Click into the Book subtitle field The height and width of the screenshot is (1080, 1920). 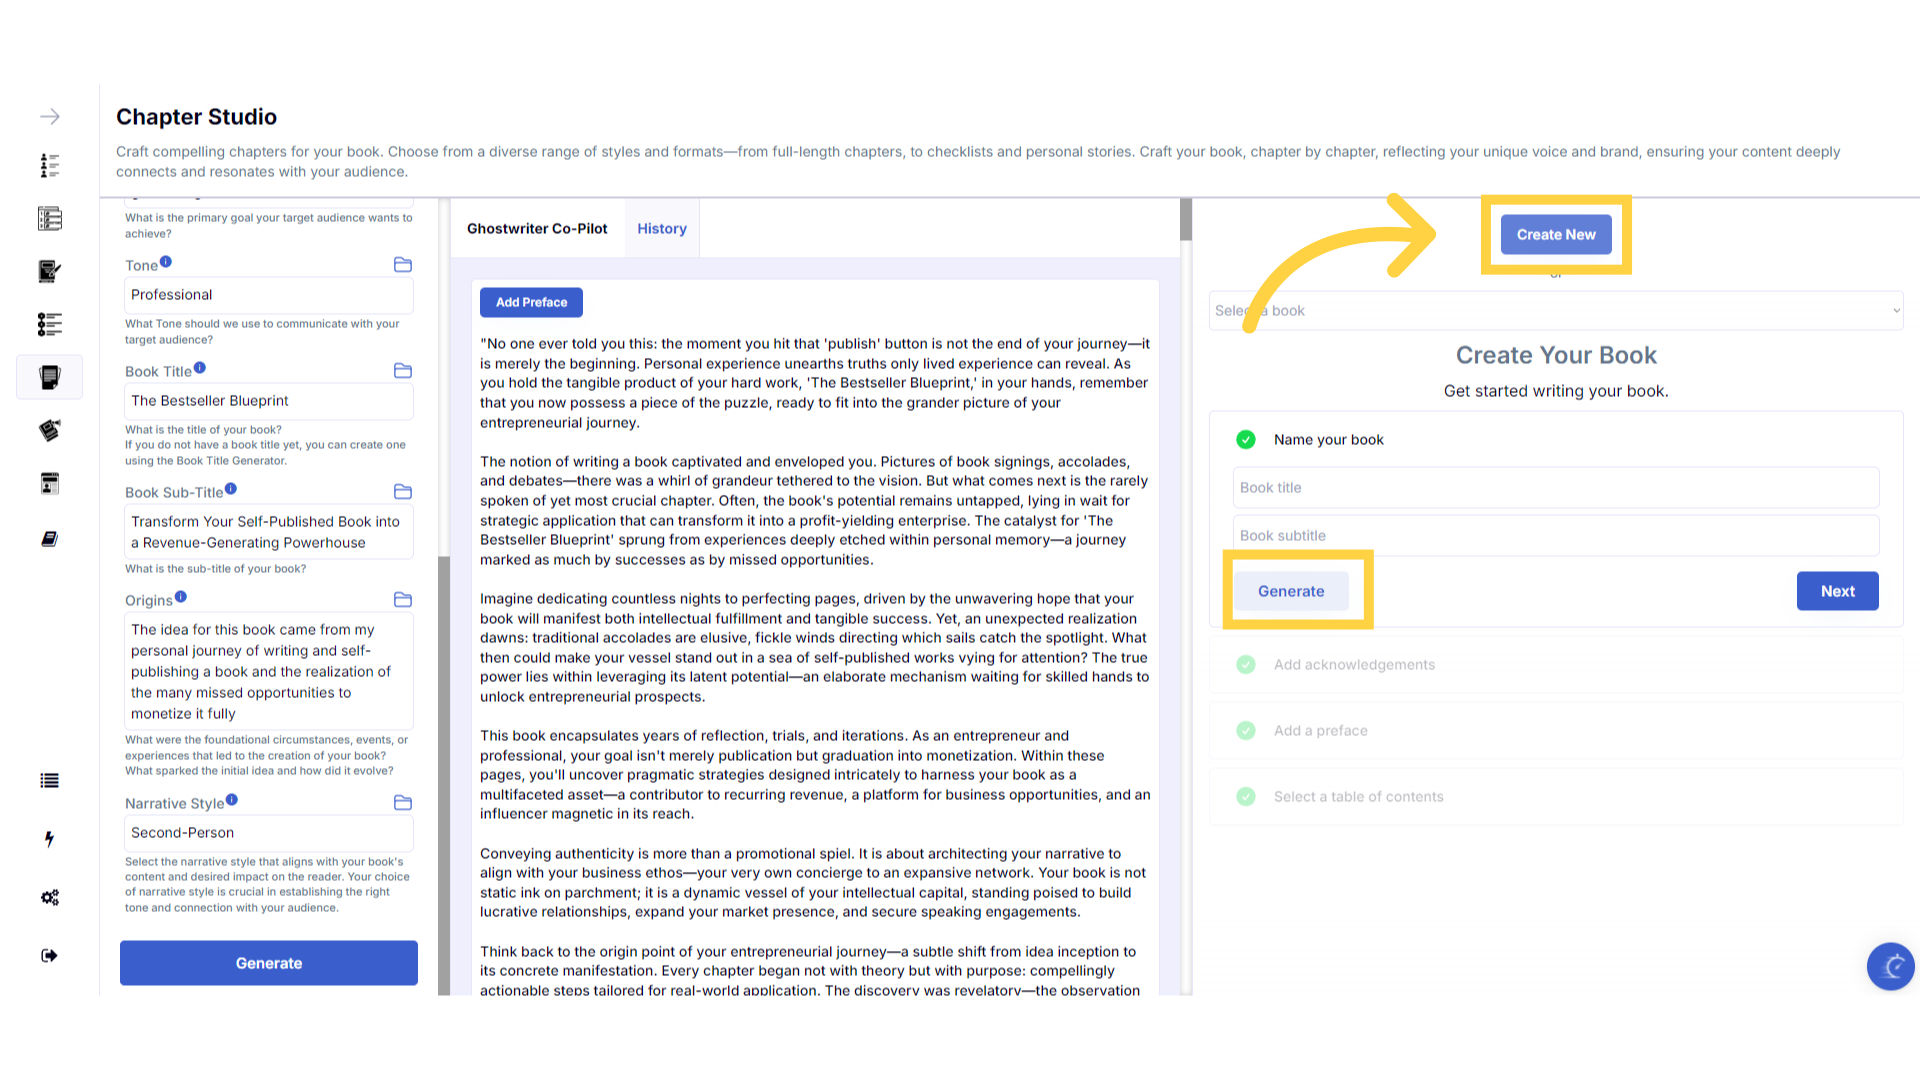coord(1556,536)
